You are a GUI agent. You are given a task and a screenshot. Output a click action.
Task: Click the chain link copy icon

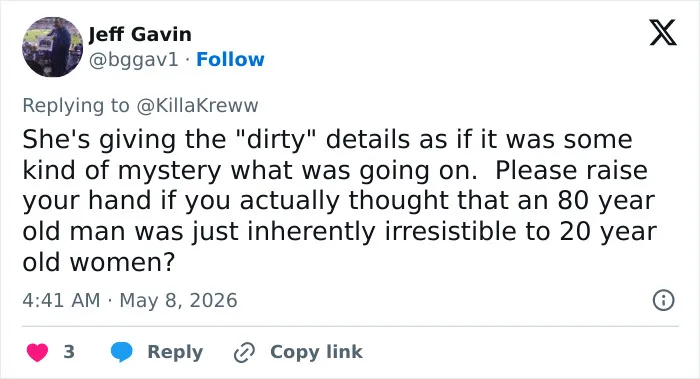[x=244, y=352]
